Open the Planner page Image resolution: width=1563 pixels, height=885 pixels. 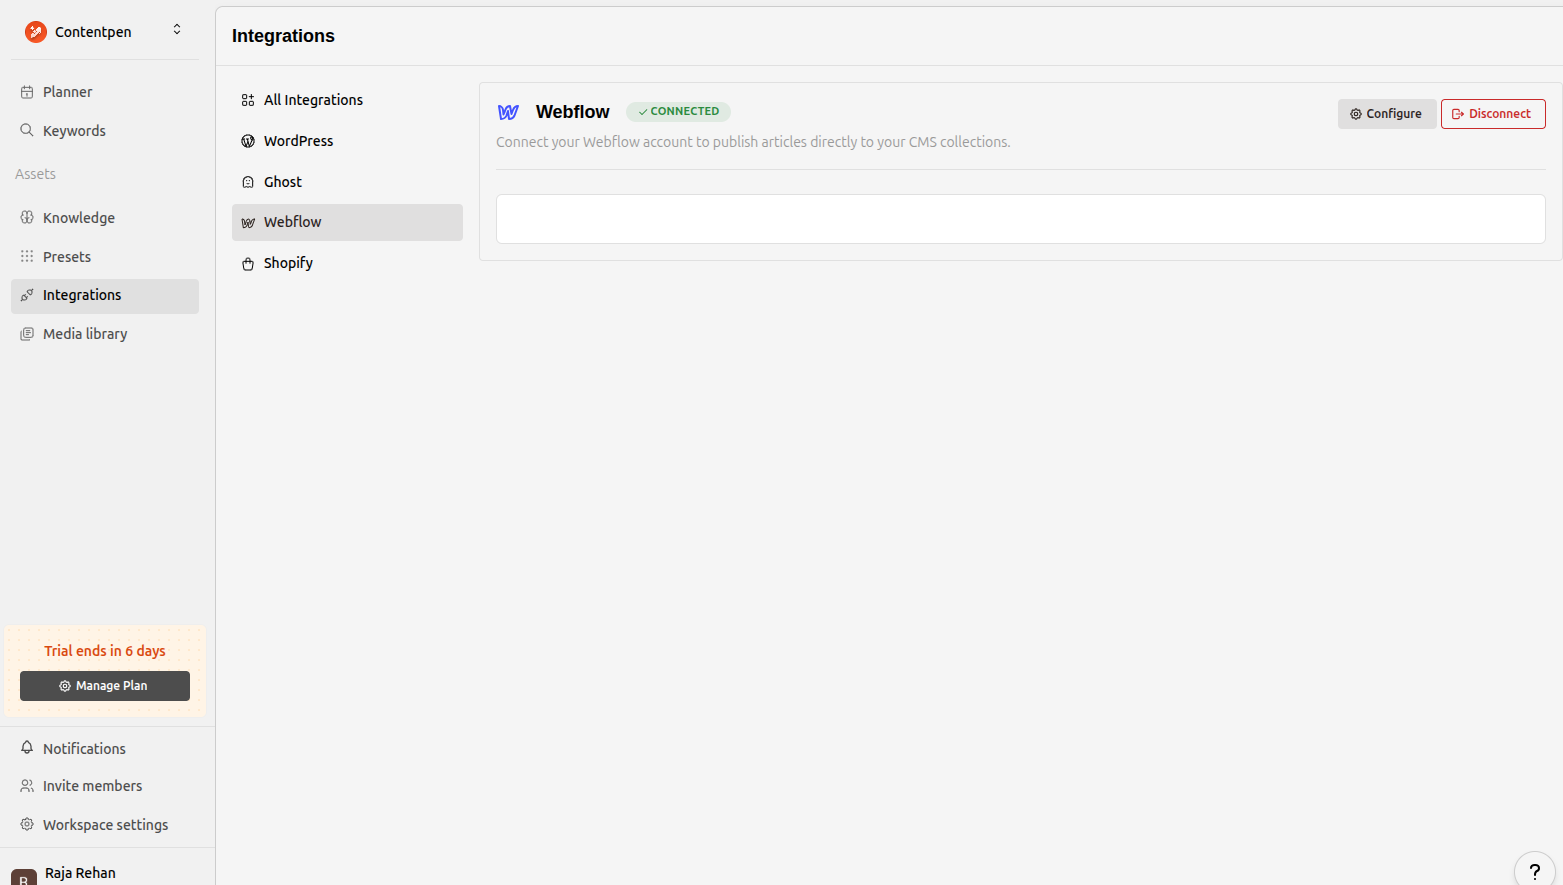click(67, 92)
